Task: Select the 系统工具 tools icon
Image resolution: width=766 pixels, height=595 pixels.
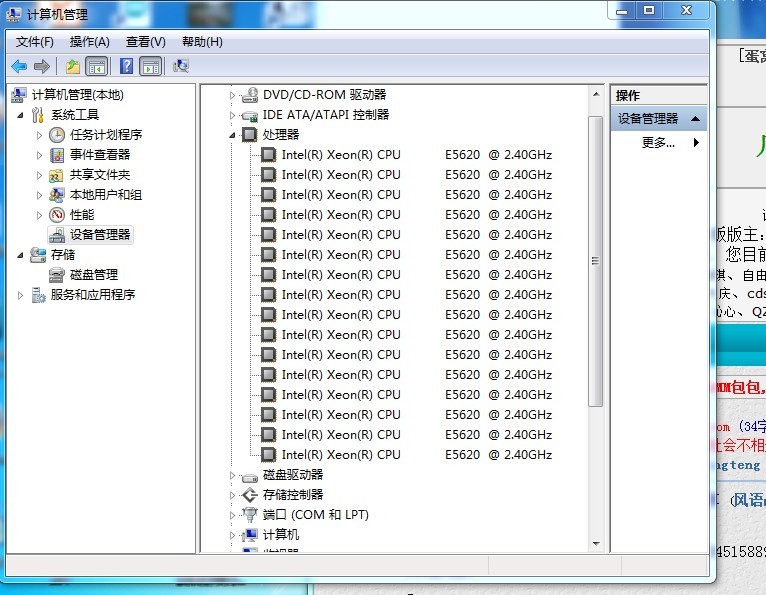Action: point(38,115)
